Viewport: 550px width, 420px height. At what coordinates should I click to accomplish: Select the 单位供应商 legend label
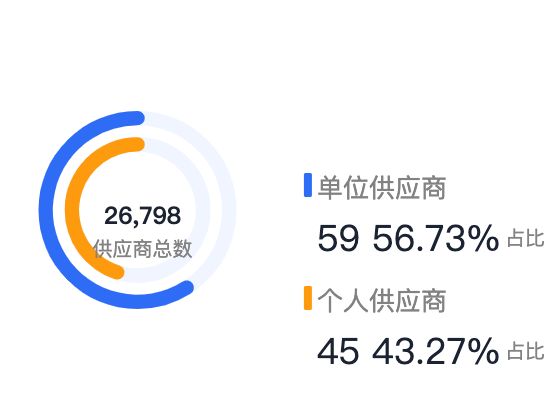pos(382,188)
